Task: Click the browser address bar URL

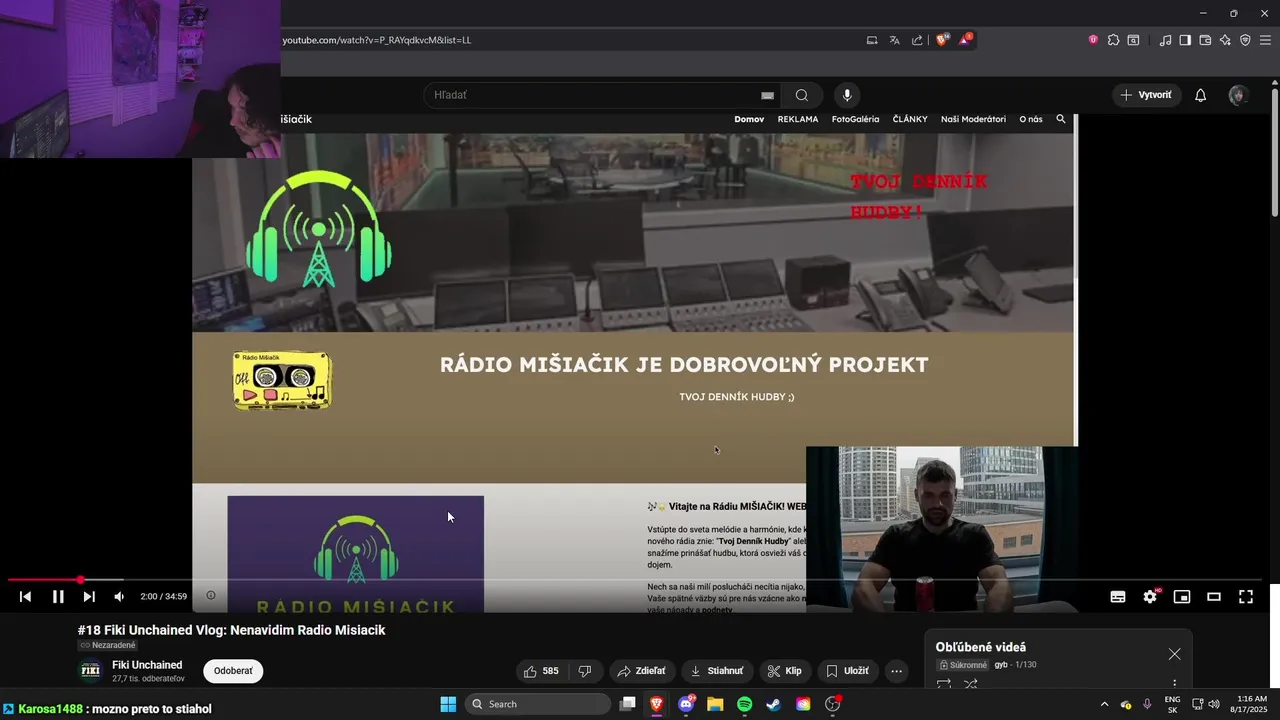Action: click(x=377, y=40)
